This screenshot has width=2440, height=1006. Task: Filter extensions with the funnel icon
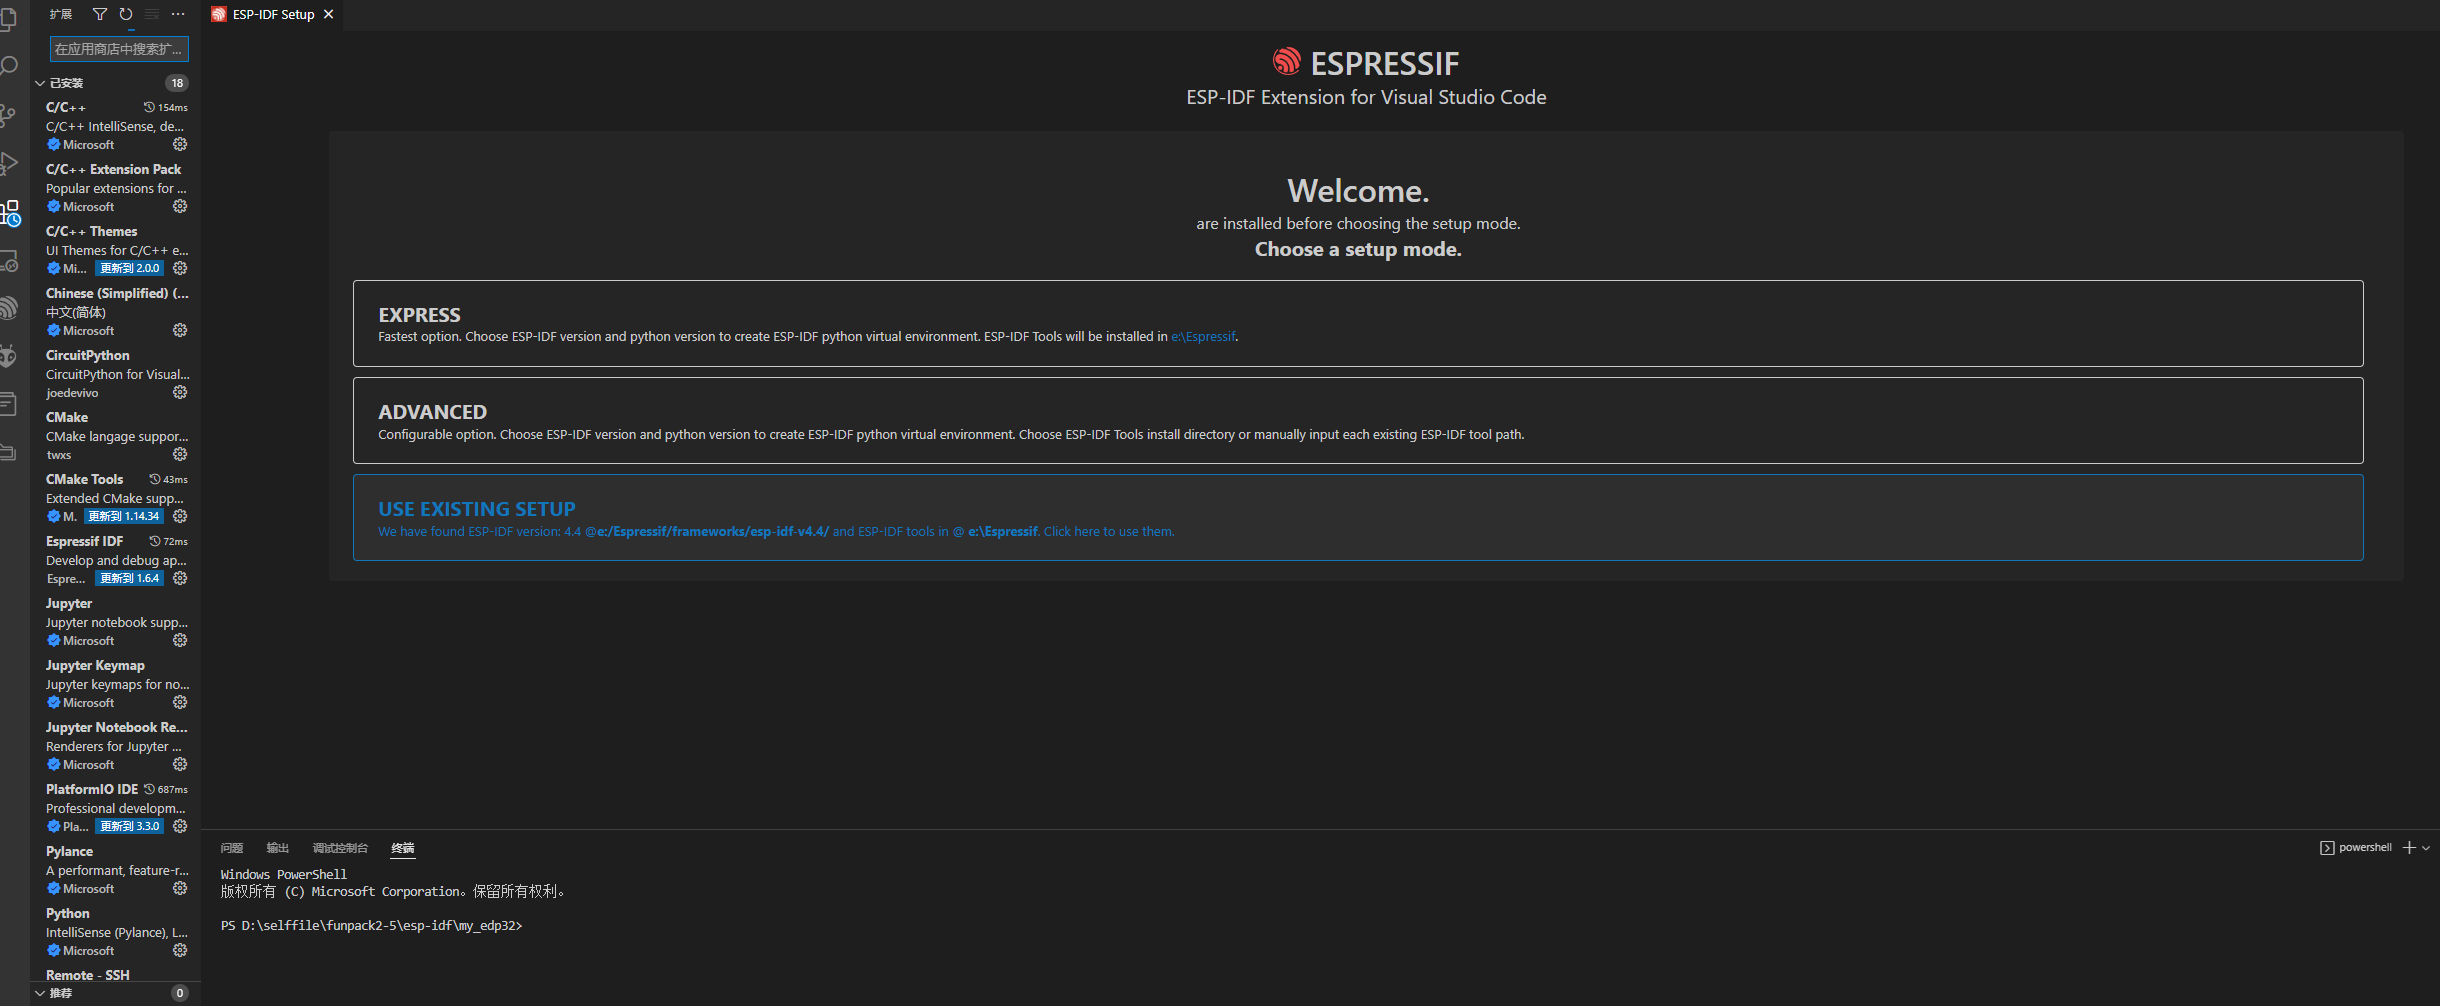click(x=100, y=14)
